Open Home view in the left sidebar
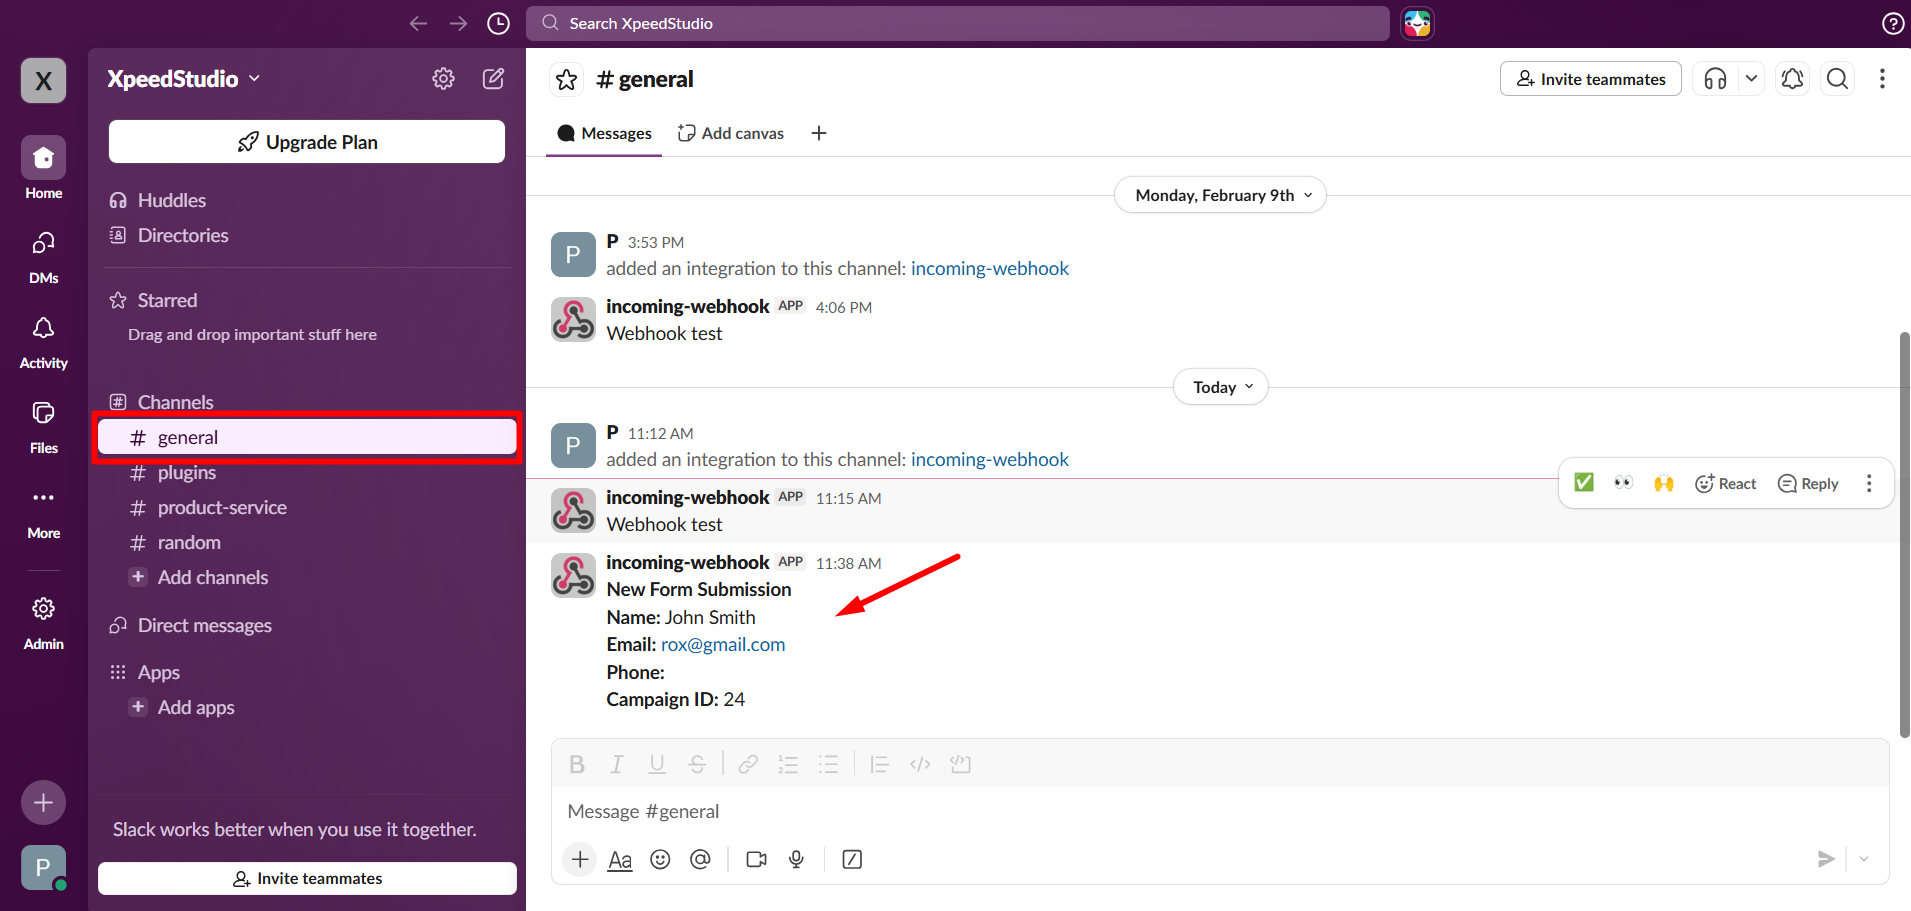Image resolution: width=1911 pixels, height=911 pixels. [x=43, y=165]
